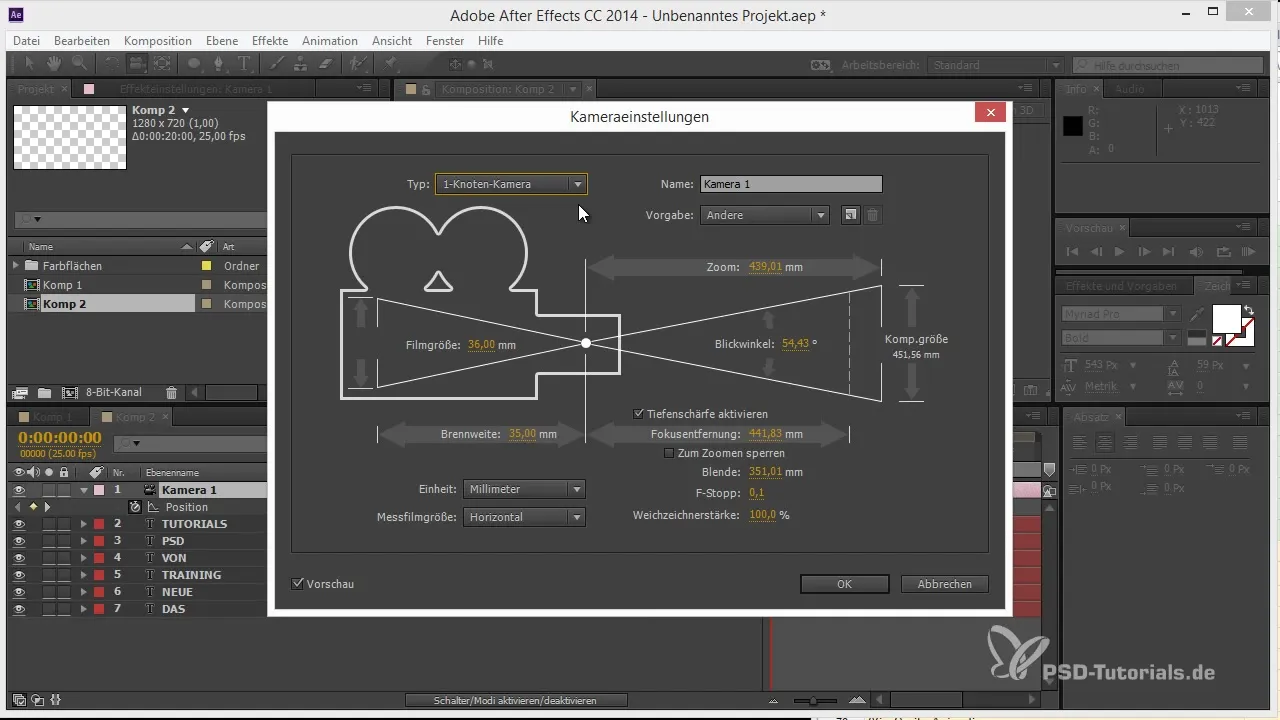Image resolution: width=1280 pixels, height=720 pixels.
Task: Open the Einheit Millimeter dropdown
Action: 524,489
